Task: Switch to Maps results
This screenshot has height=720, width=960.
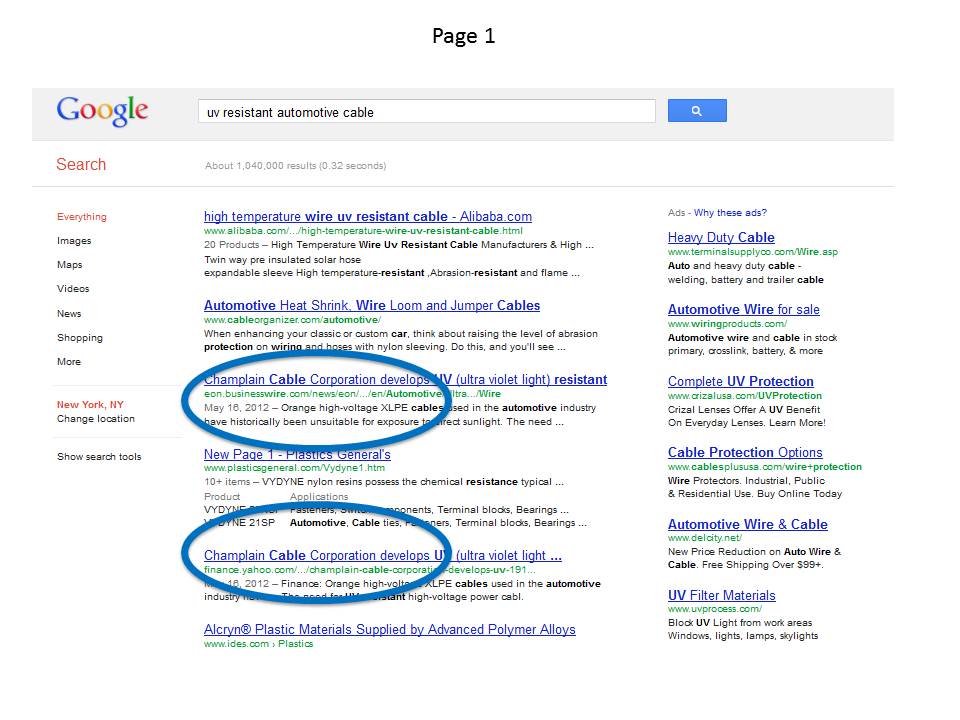Action: coord(69,264)
